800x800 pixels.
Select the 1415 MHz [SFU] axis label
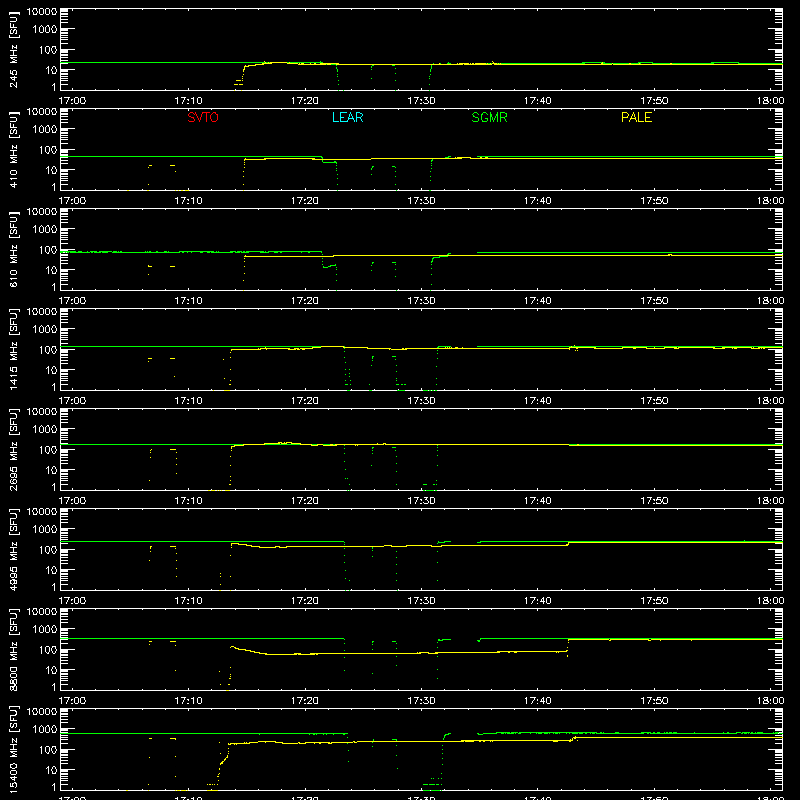pyautogui.click(x=14, y=349)
